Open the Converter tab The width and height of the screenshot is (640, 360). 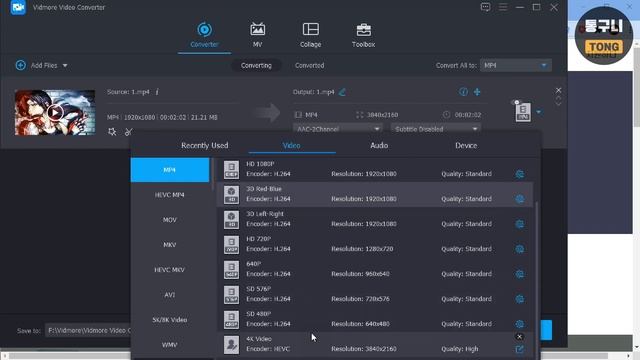pyautogui.click(x=204, y=36)
